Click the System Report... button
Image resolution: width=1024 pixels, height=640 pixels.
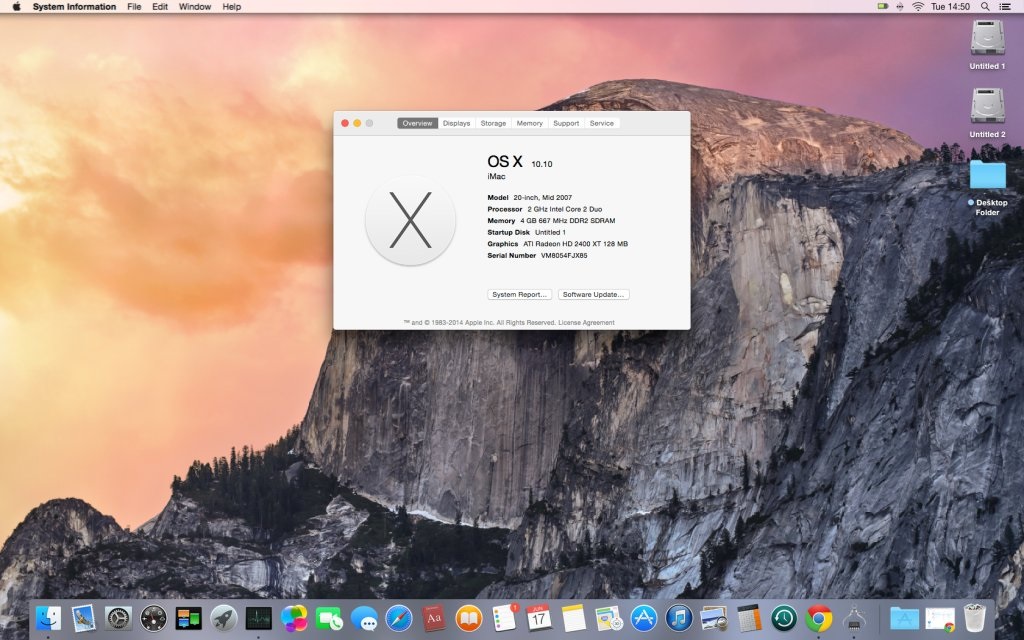[x=519, y=295]
